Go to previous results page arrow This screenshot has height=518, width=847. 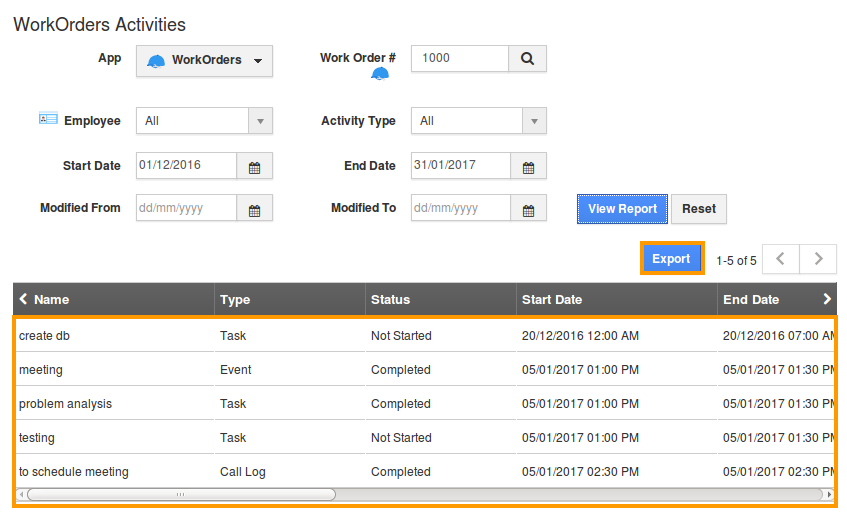click(781, 259)
